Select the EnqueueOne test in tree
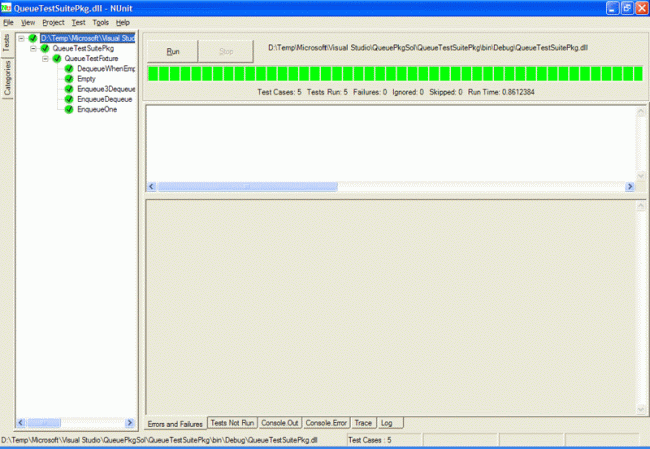 point(97,109)
